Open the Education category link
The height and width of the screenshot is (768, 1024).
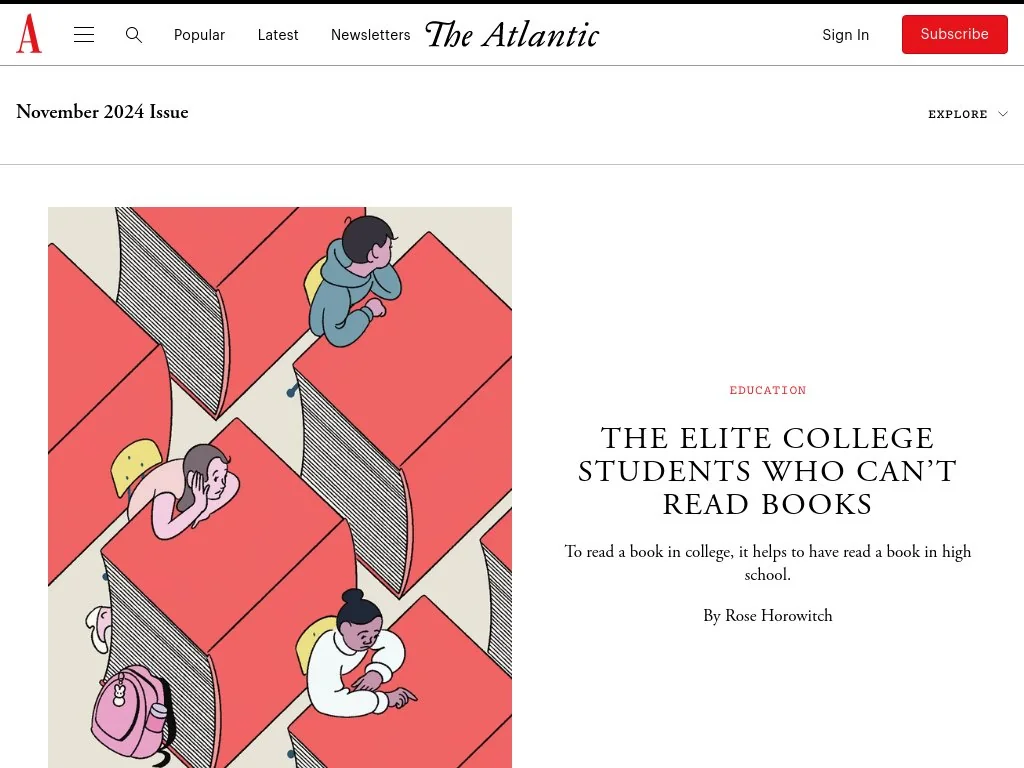point(768,390)
